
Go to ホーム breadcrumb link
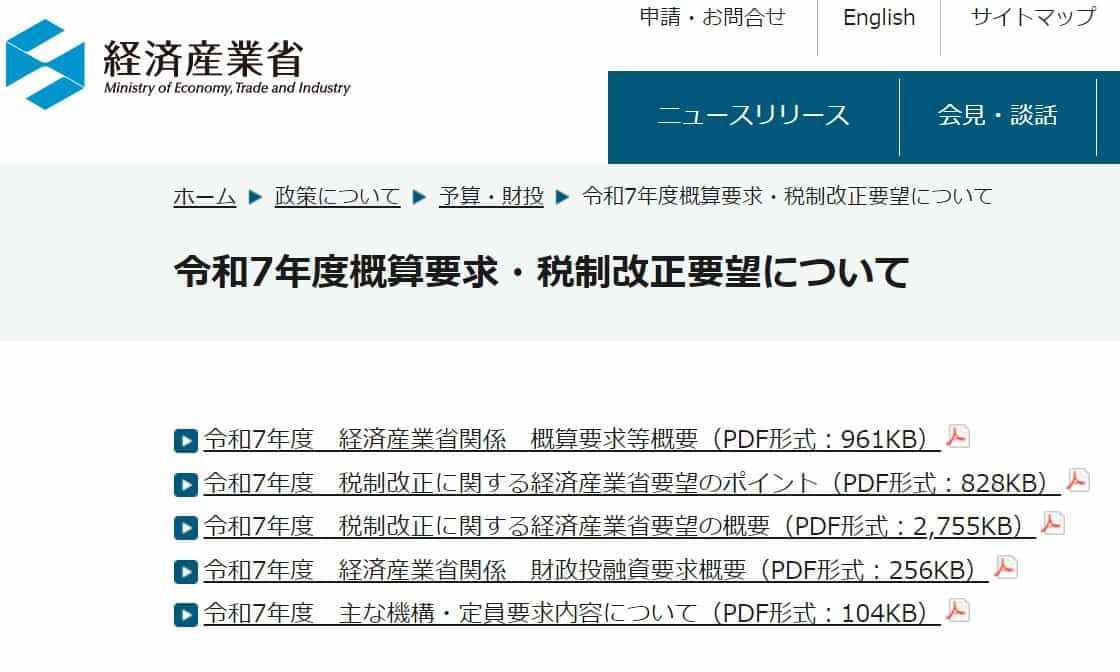click(204, 196)
